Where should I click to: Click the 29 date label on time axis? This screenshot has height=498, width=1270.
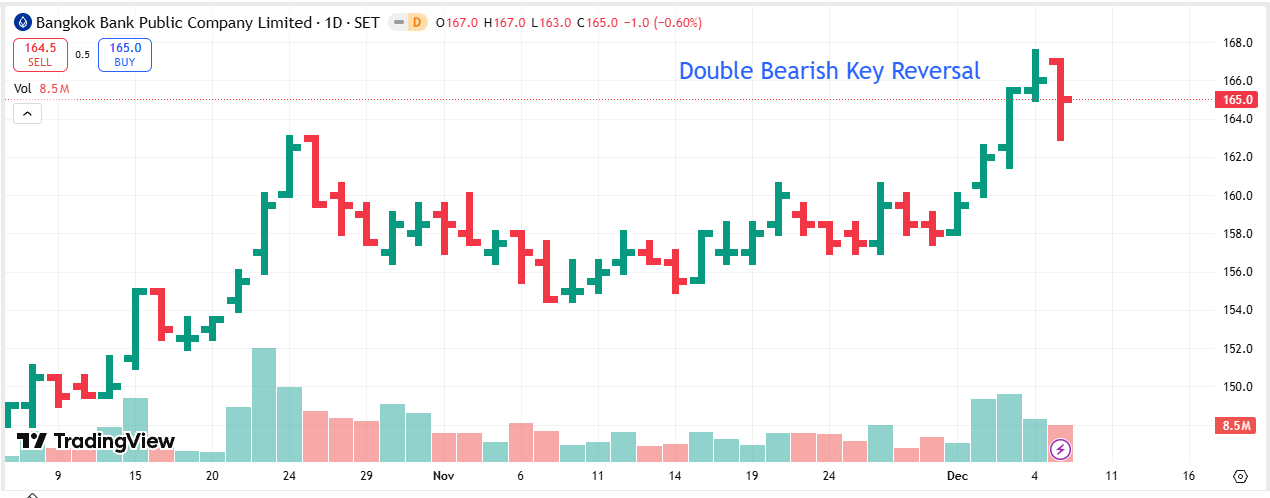pyautogui.click(x=366, y=476)
